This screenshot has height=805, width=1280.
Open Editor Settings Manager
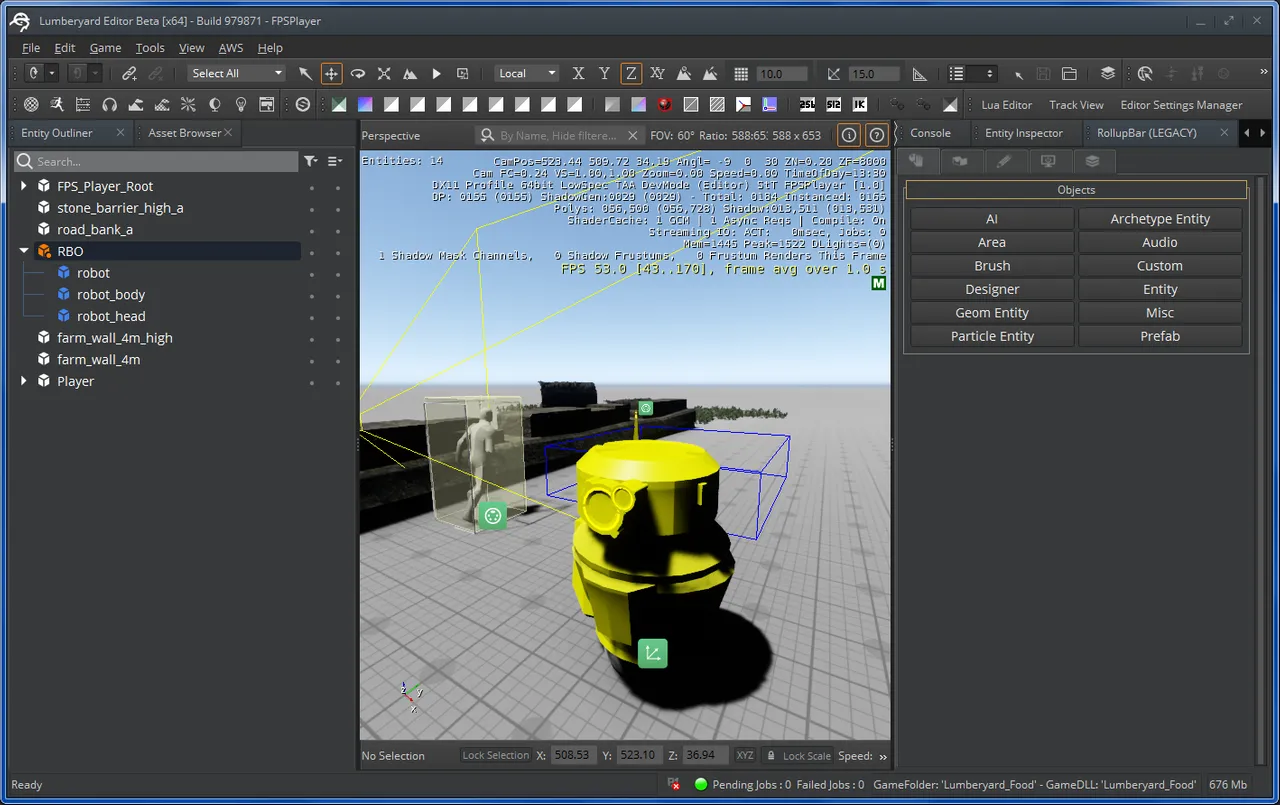1181,104
